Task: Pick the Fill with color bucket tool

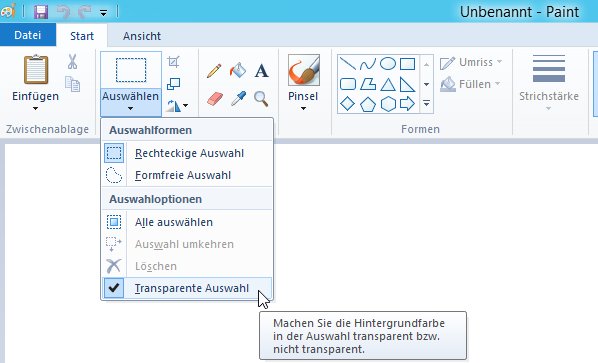Action: point(238,71)
